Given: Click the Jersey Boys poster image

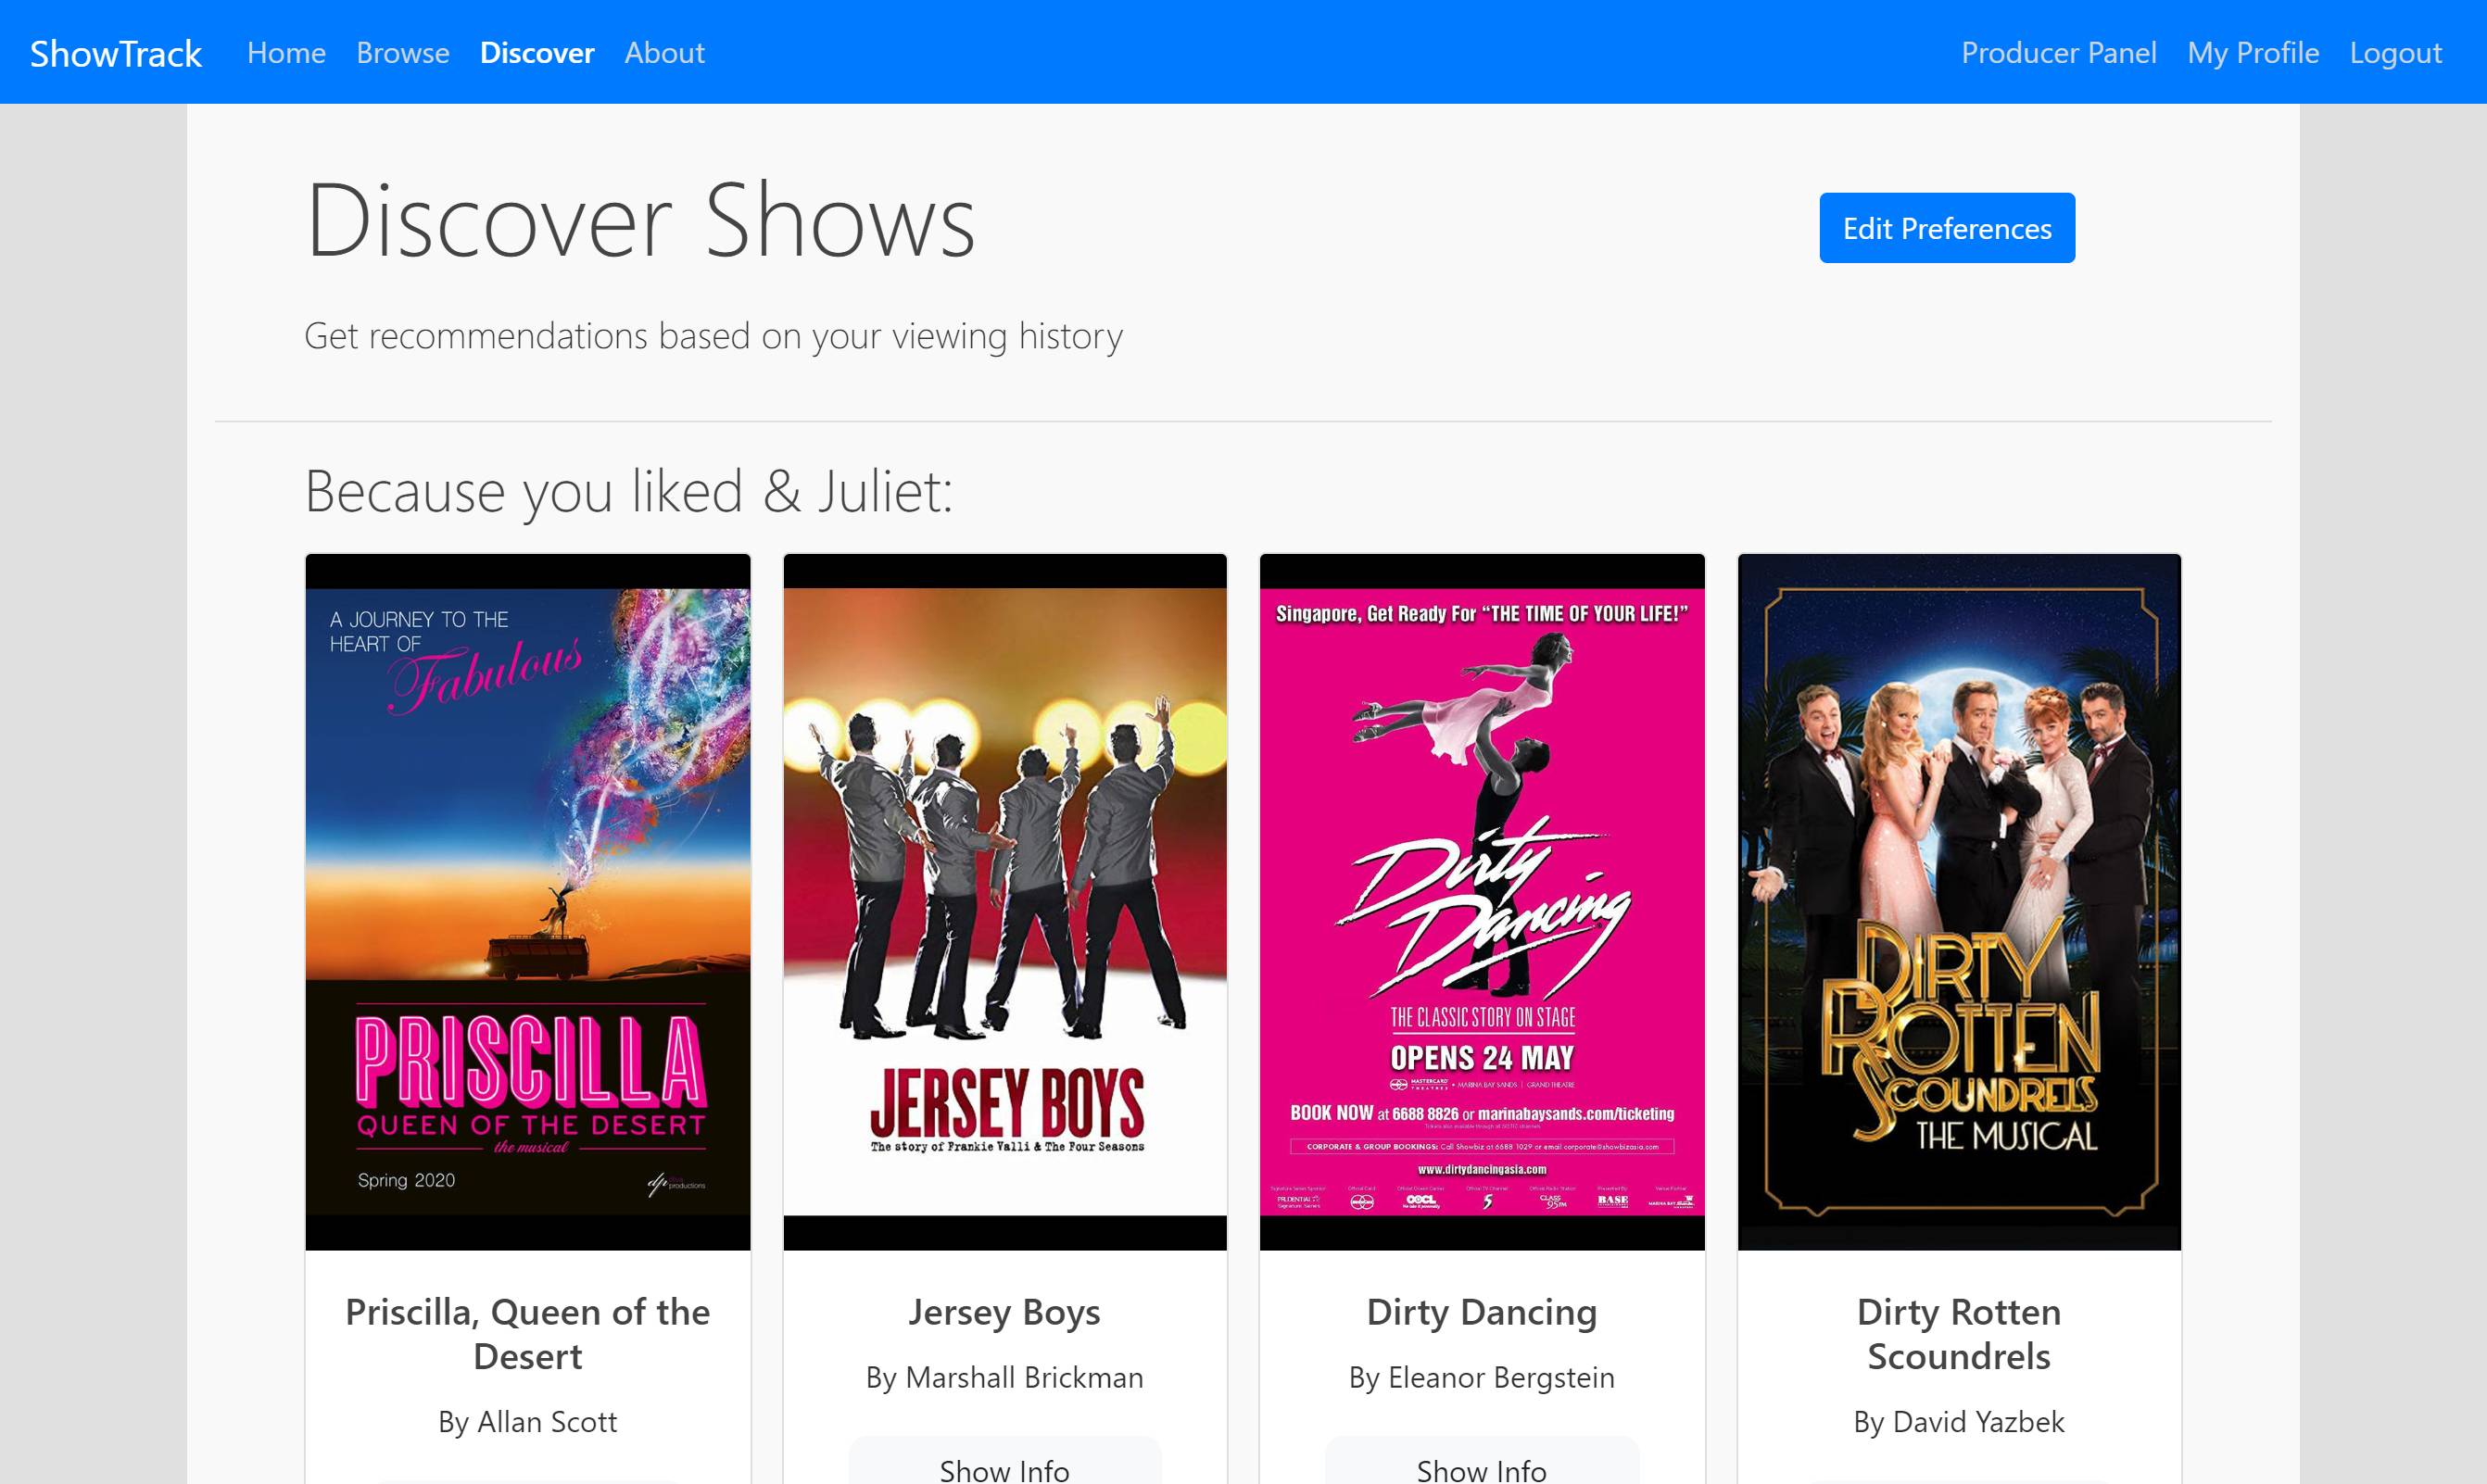Looking at the screenshot, I should (1004, 901).
